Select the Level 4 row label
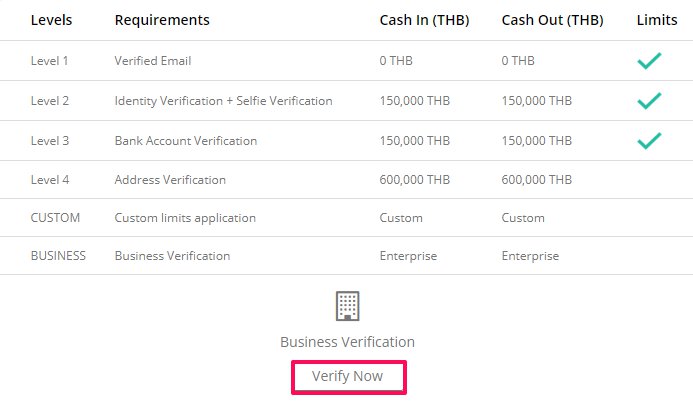Viewport: 693px width, 406px height. 50,180
